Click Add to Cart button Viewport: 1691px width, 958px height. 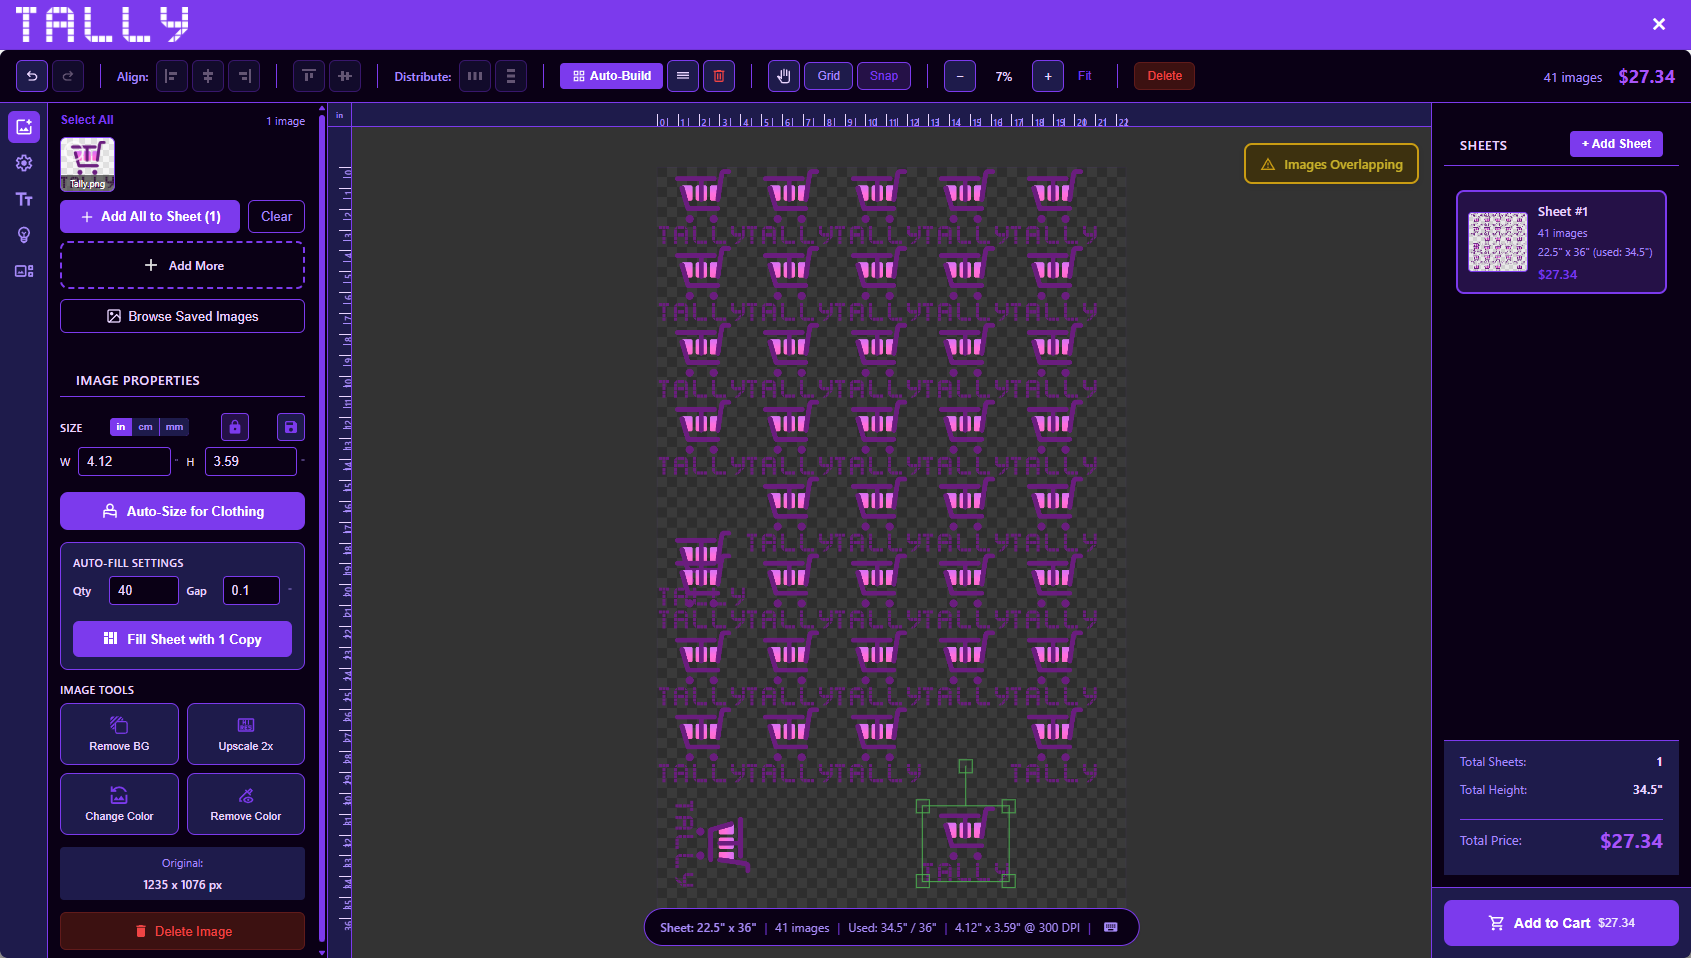pyautogui.click(x=1561, y=923)
